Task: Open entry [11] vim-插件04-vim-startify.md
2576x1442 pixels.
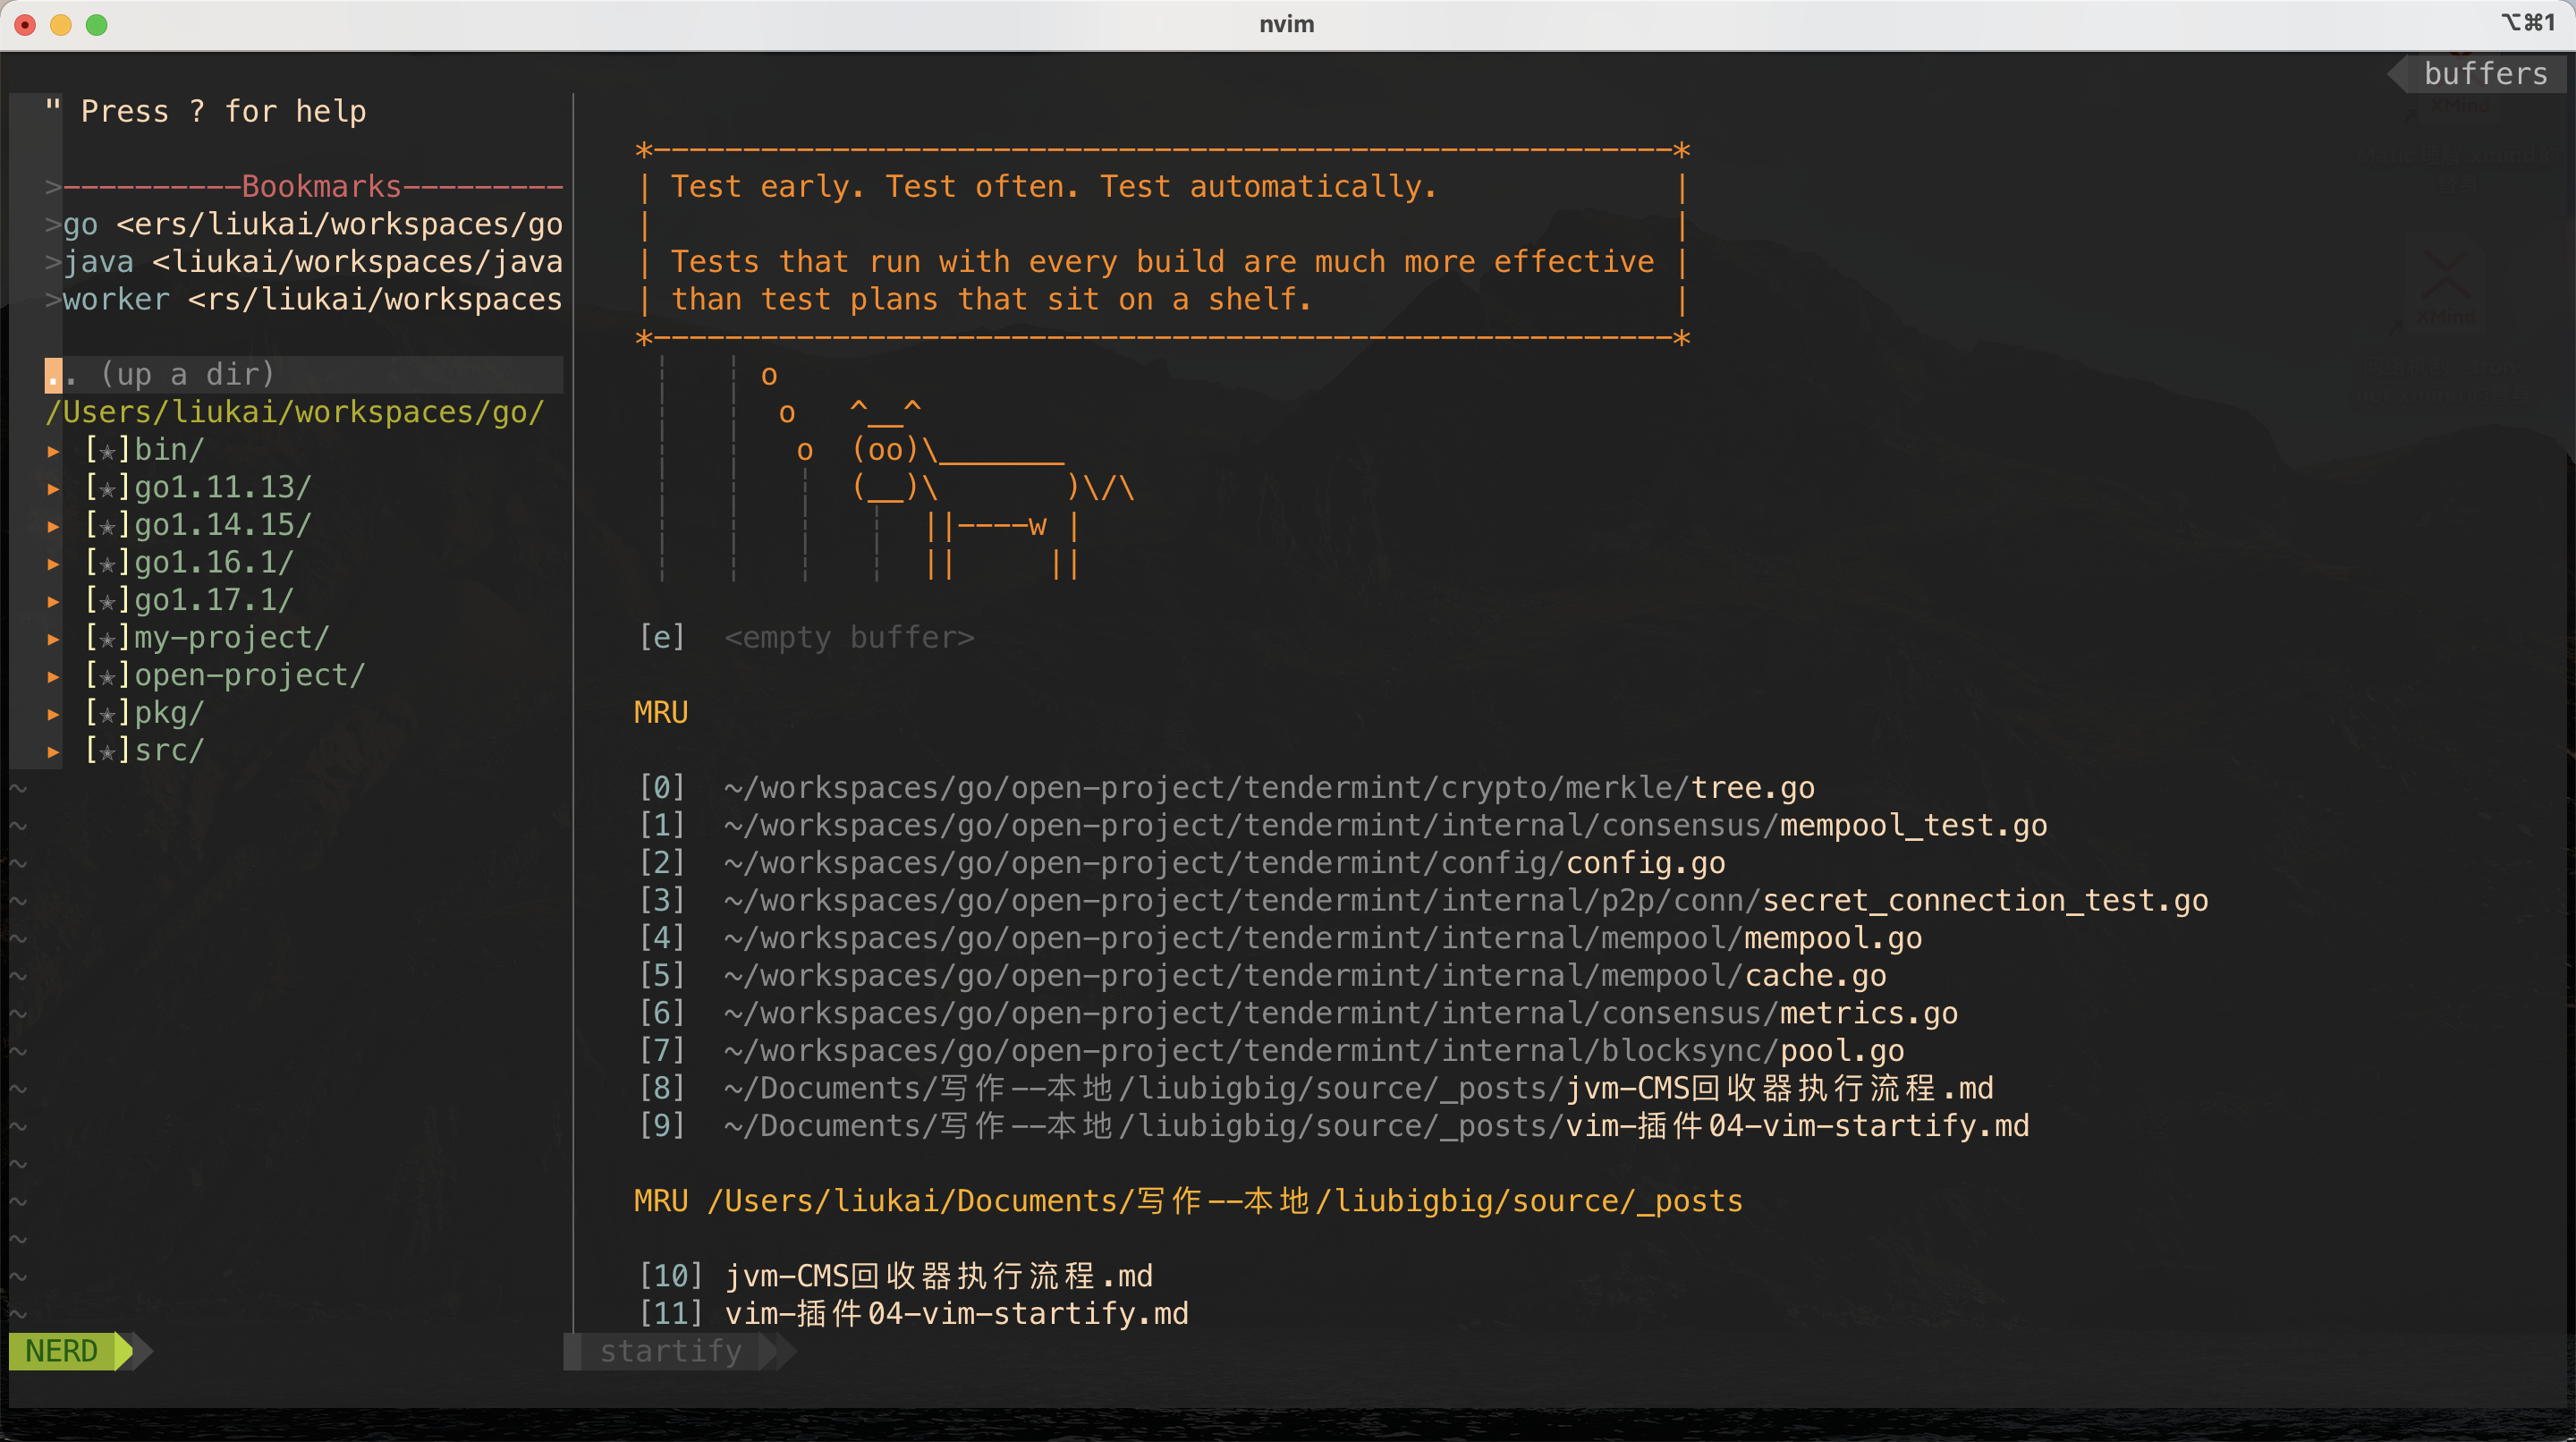Action: pos(914,1314)
